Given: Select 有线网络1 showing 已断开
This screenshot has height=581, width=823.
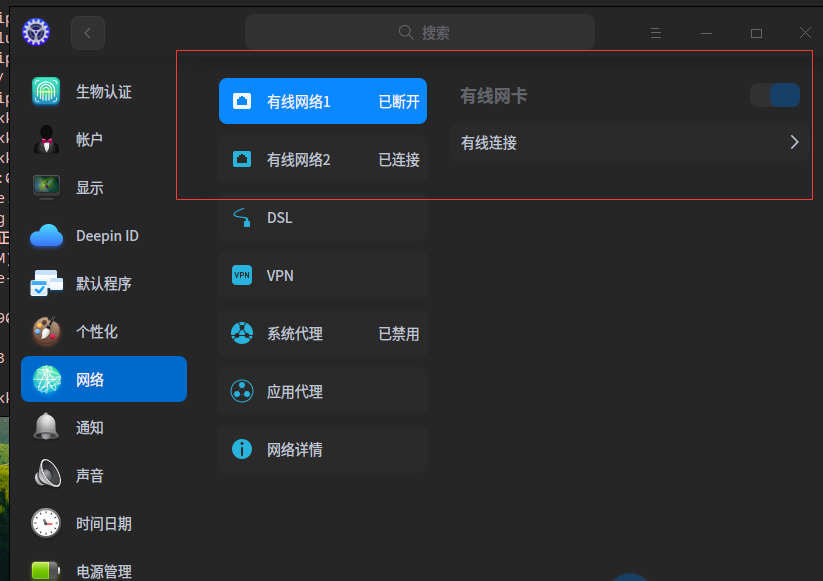Looking at the screenshot, I should coord(322,101).
